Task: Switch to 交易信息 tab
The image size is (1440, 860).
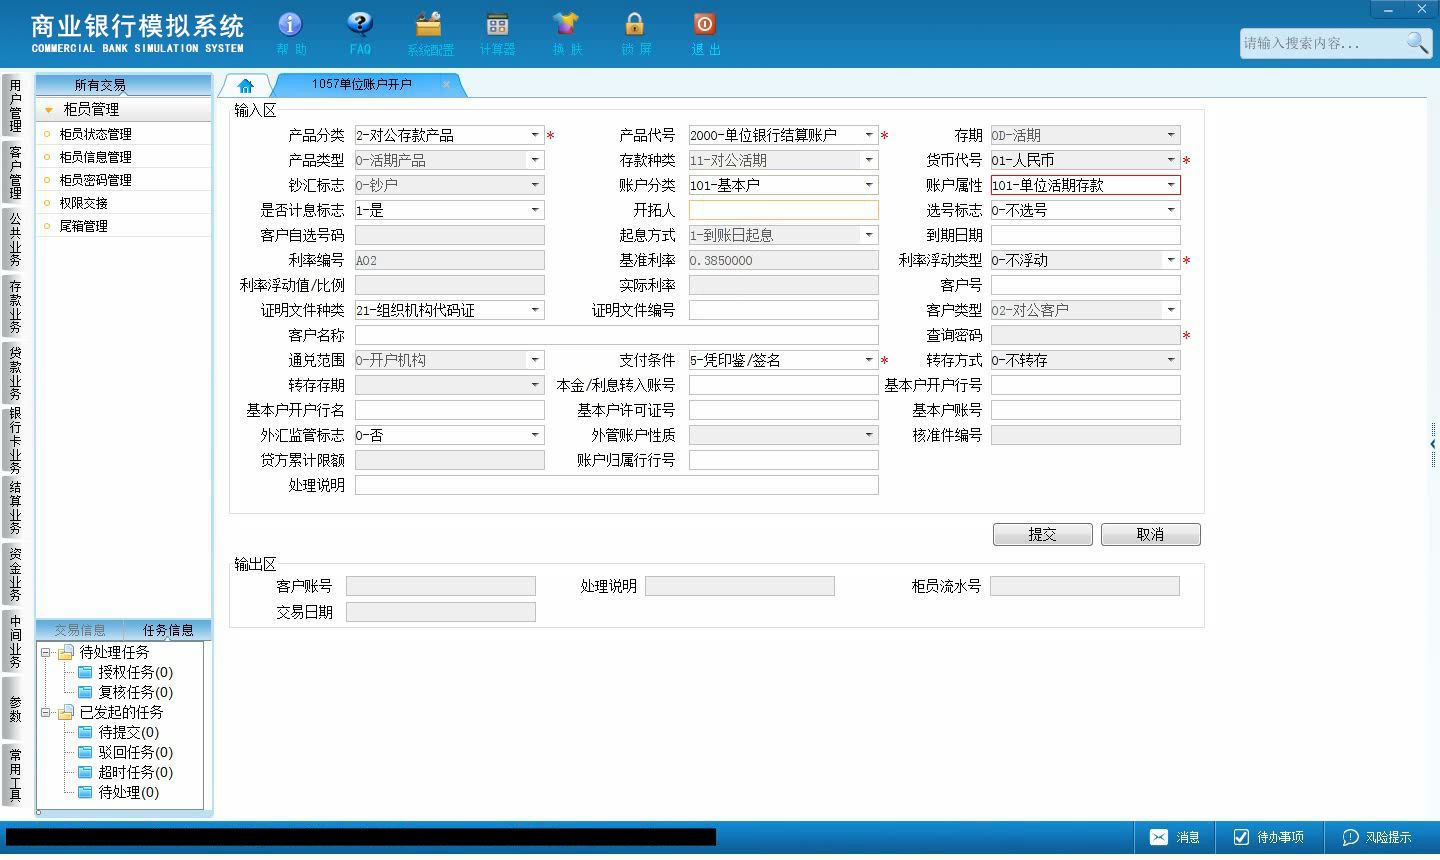Action: click(x=80, y=630)
